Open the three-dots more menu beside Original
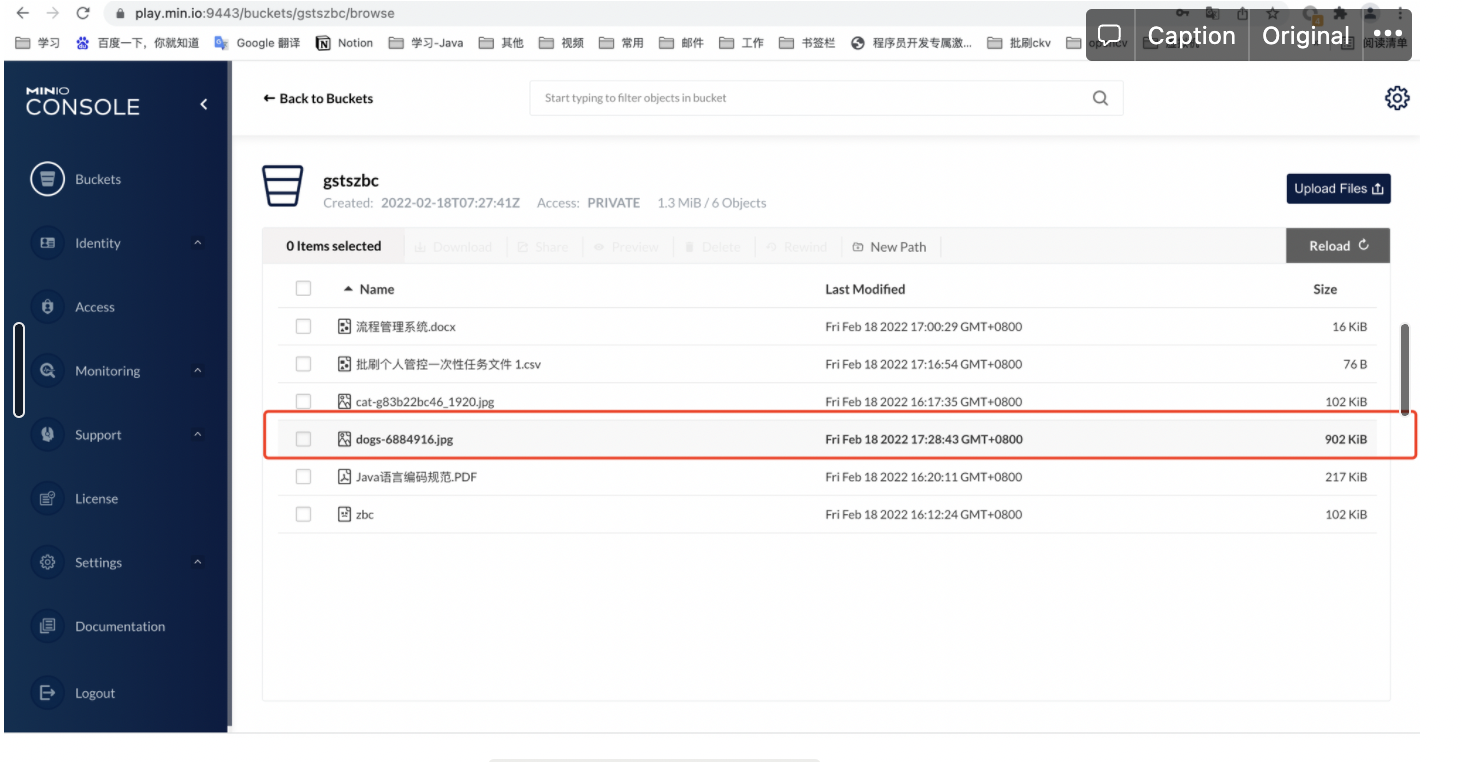This screenshot has width=1462, height=762. click(1388, 35)
